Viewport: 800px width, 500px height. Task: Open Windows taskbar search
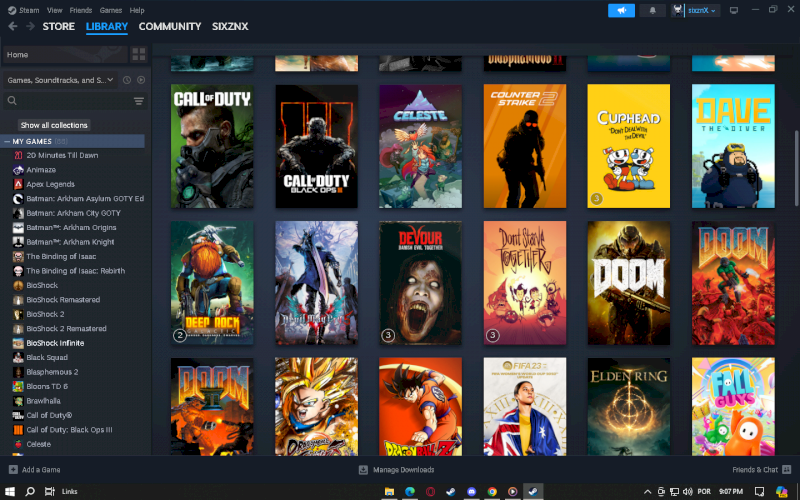tap(30, 491)
